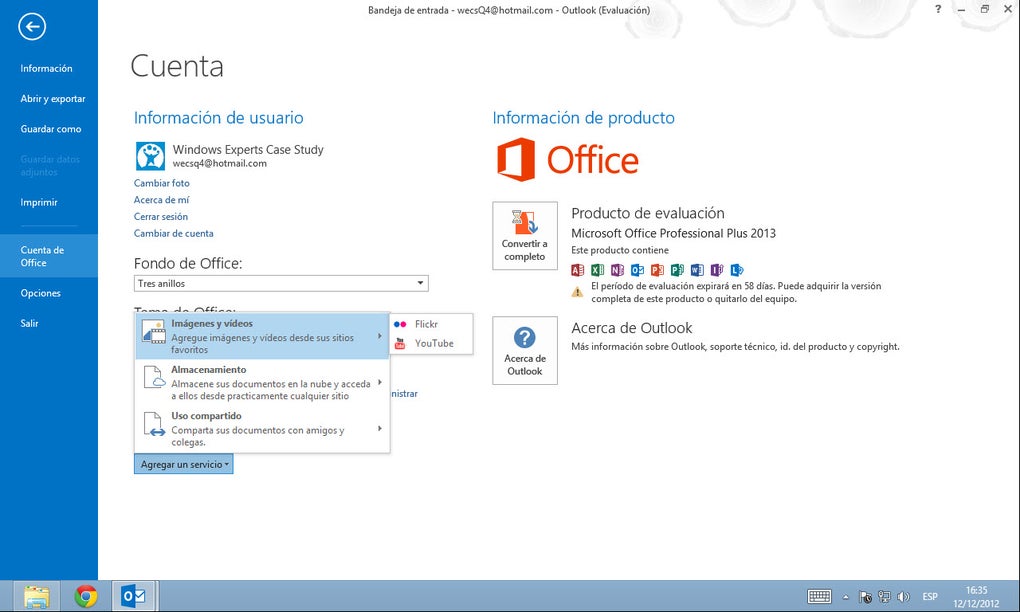Show hidden tray icons arrow
Viewport: 1020px width, 612px height.
pyautogui.click(x=846, y=596)
